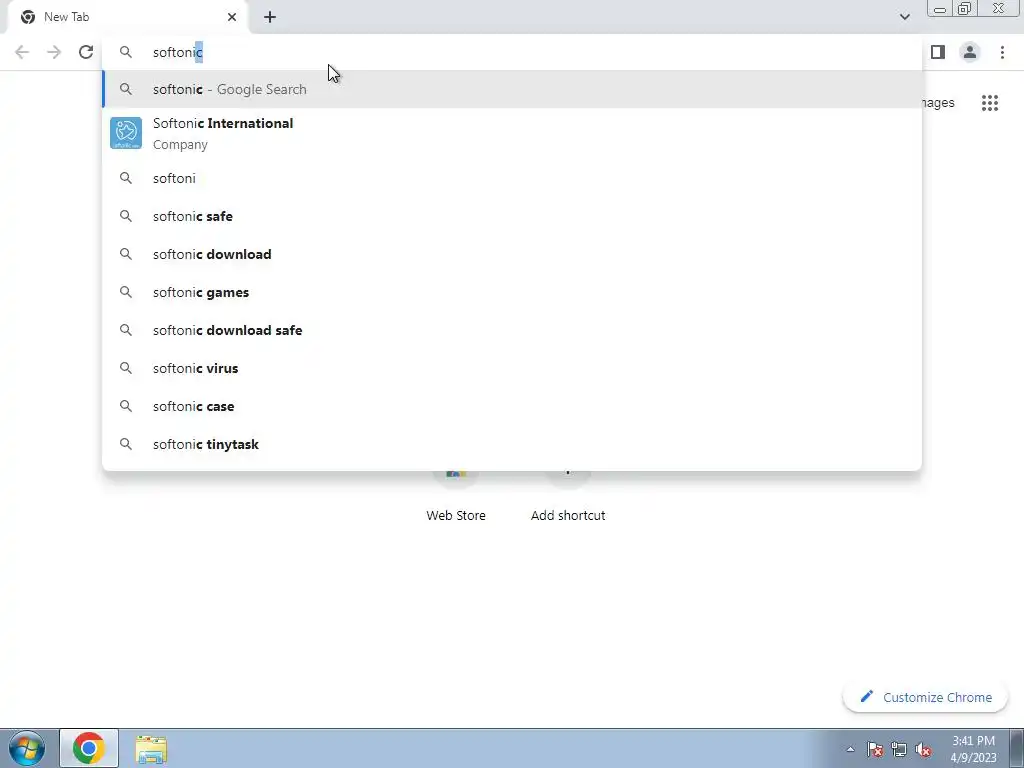Open the Google apps grid
This screenshot has height=768, width=1024.
coord(989,103)
